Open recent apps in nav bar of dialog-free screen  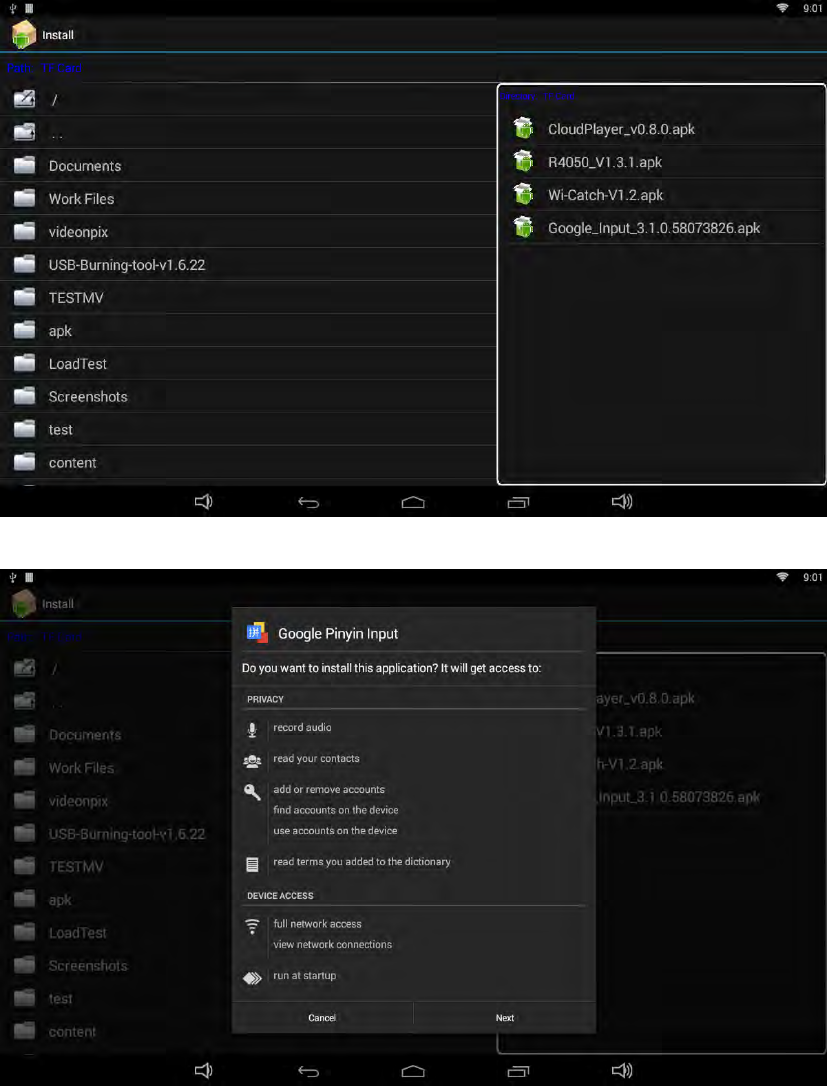pos(518,502)
